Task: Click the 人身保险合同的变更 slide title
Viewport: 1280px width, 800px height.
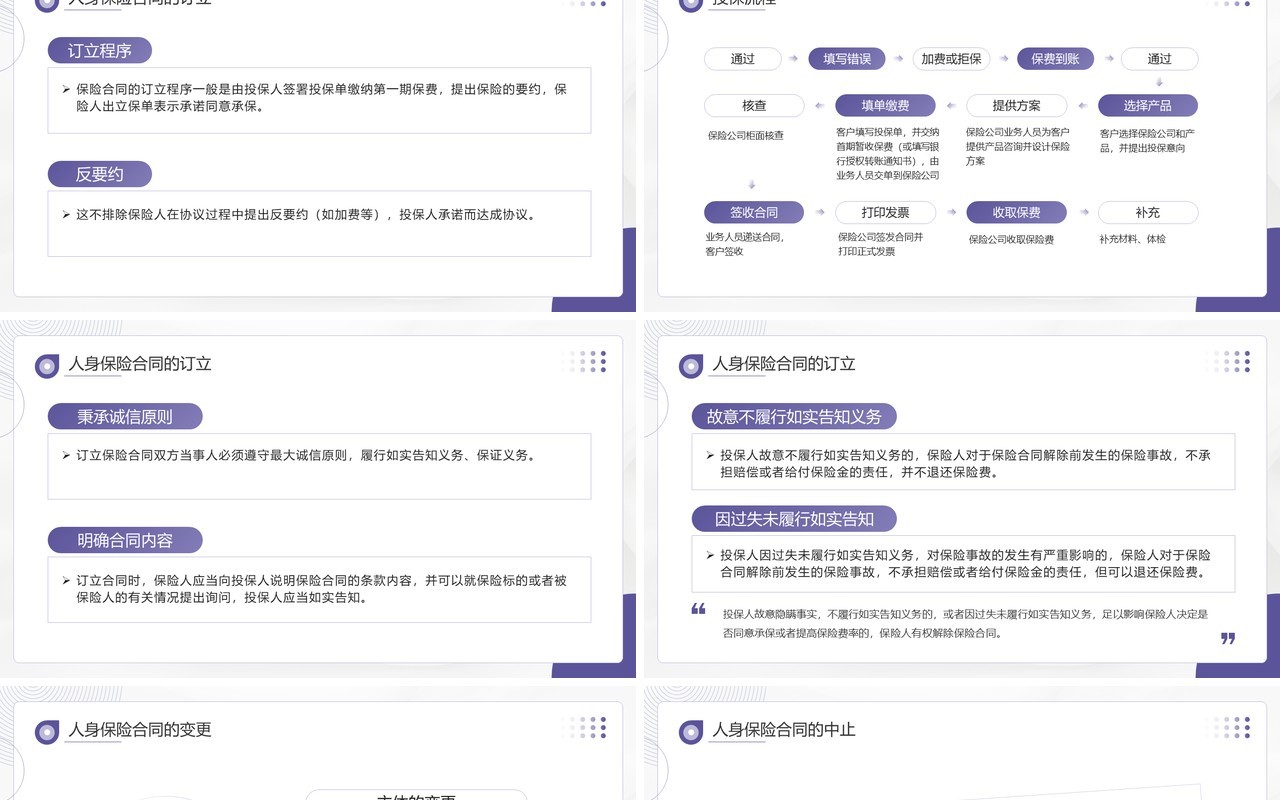Action: point(140,730)
